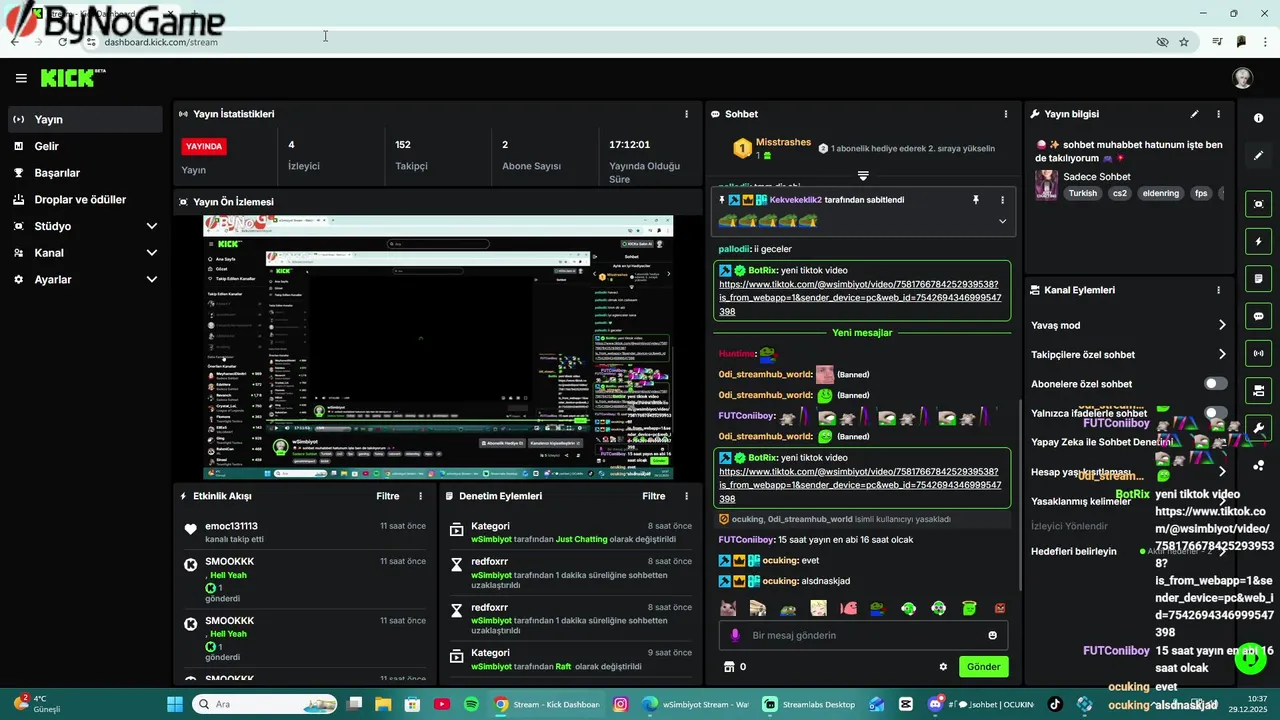Open Droplar ve ödüller page
This screenshot has width=1280, height=720.
tap(84, 200)
